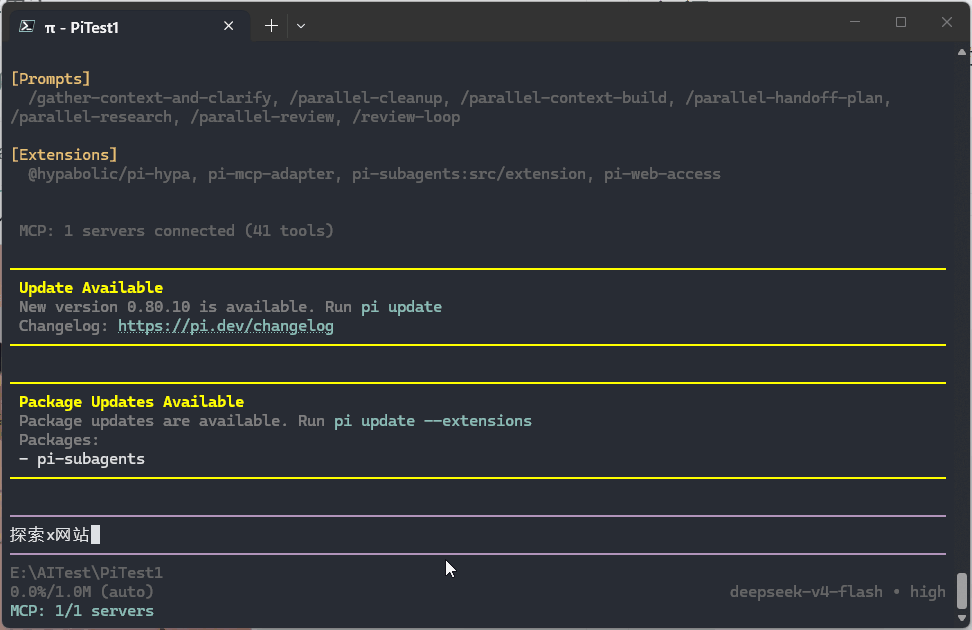The height and width of the screenshot is (630, 972).
Task: Click the Update Available heading
Action: 91,288
